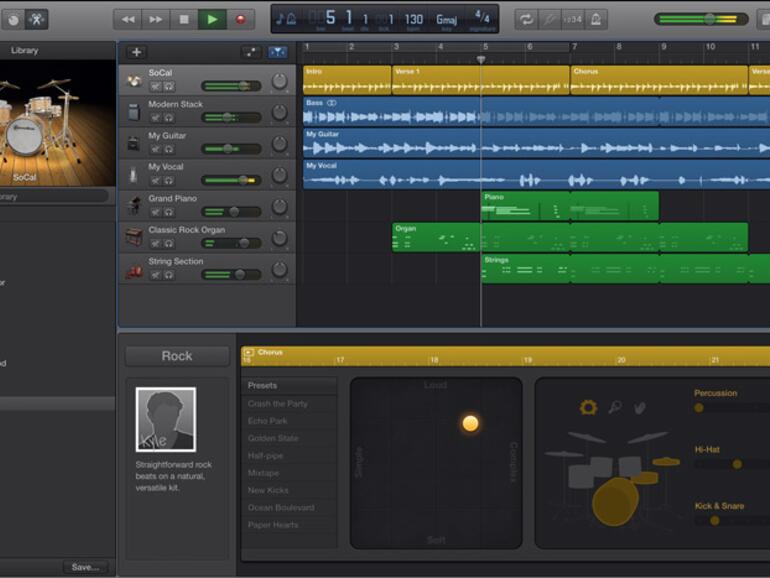The width and height of the screenshot is (770, 578).
Task: Open the Gmaj key signature dropdown
Action: [446, 19]
